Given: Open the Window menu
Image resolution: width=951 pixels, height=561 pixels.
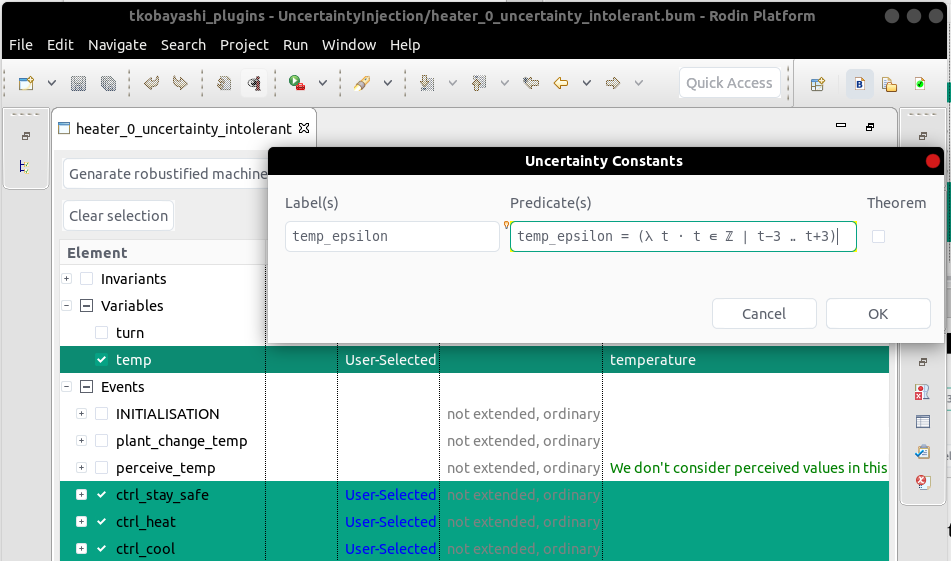Looking at the screenshot, I should click(349, 45).
